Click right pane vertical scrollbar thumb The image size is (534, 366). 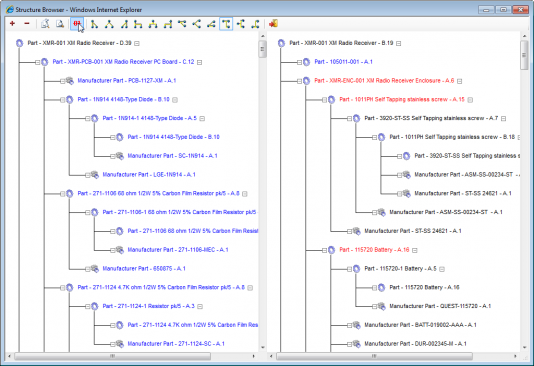click(x=524, y=55)
